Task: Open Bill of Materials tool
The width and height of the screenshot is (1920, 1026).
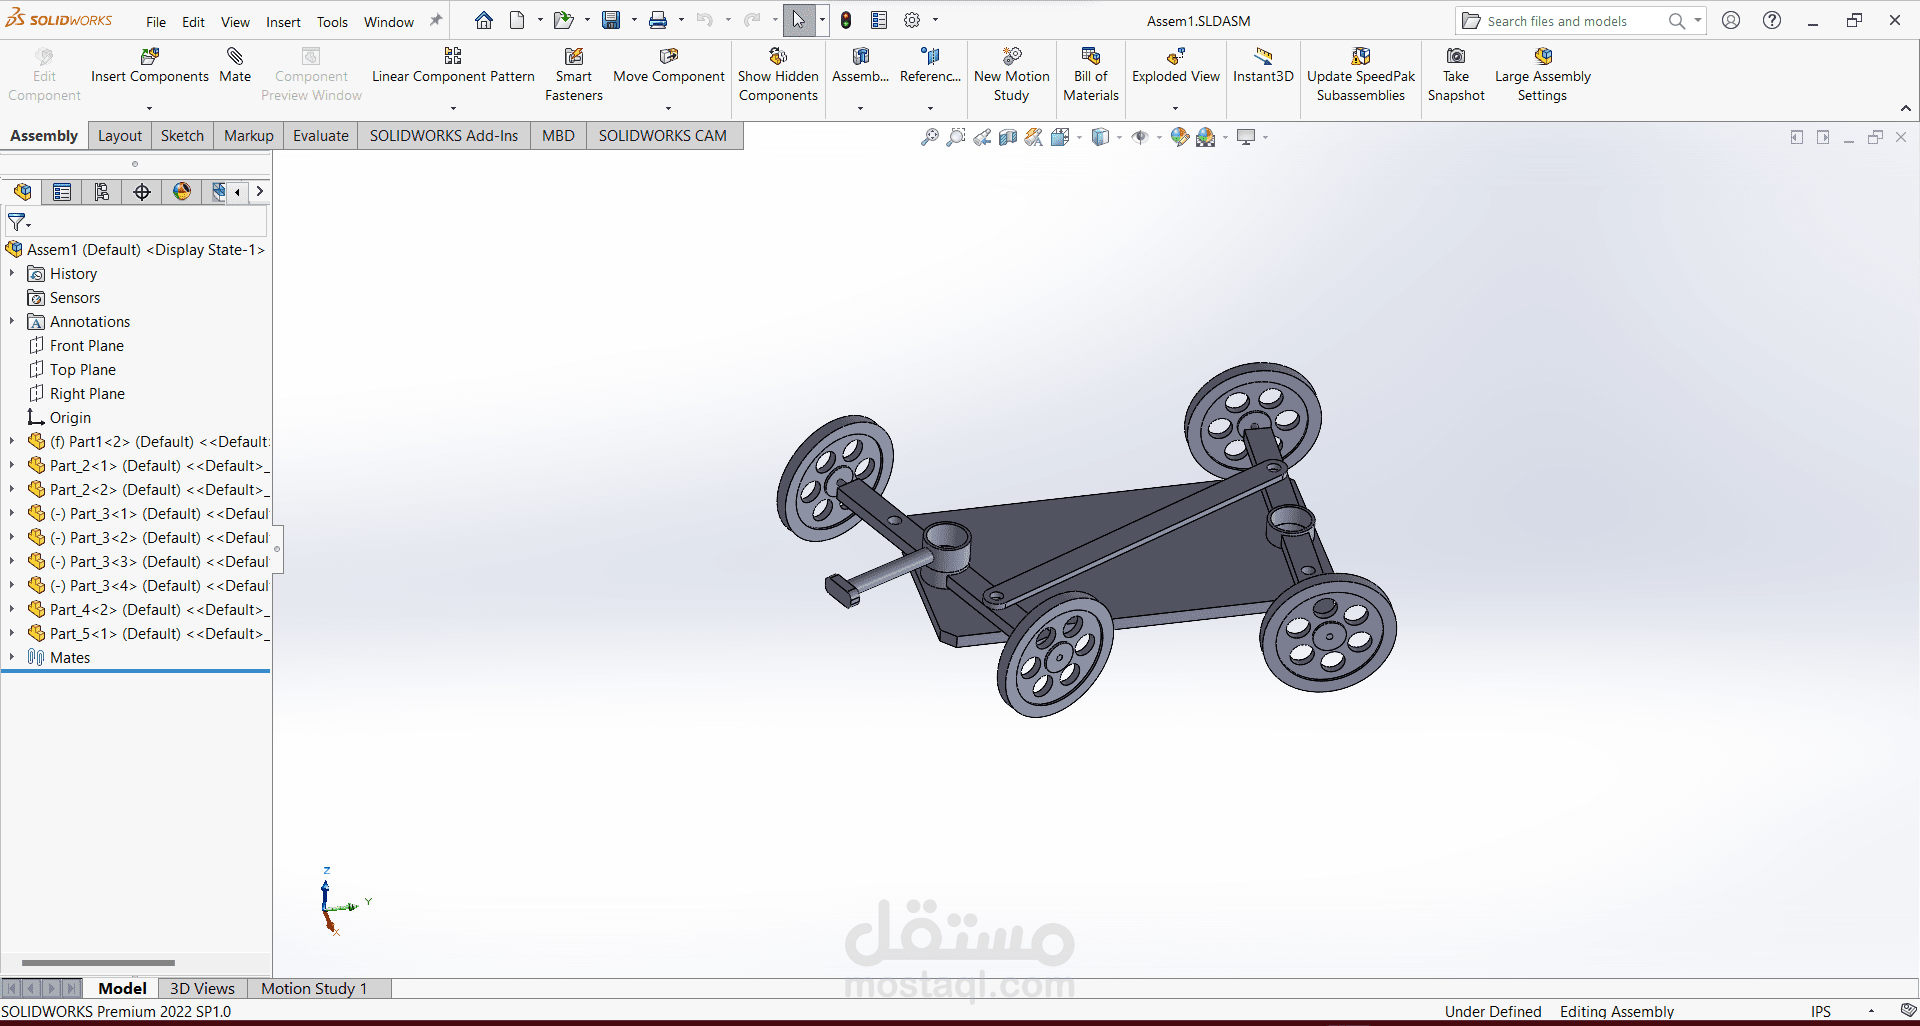Action: [1091, 75]
